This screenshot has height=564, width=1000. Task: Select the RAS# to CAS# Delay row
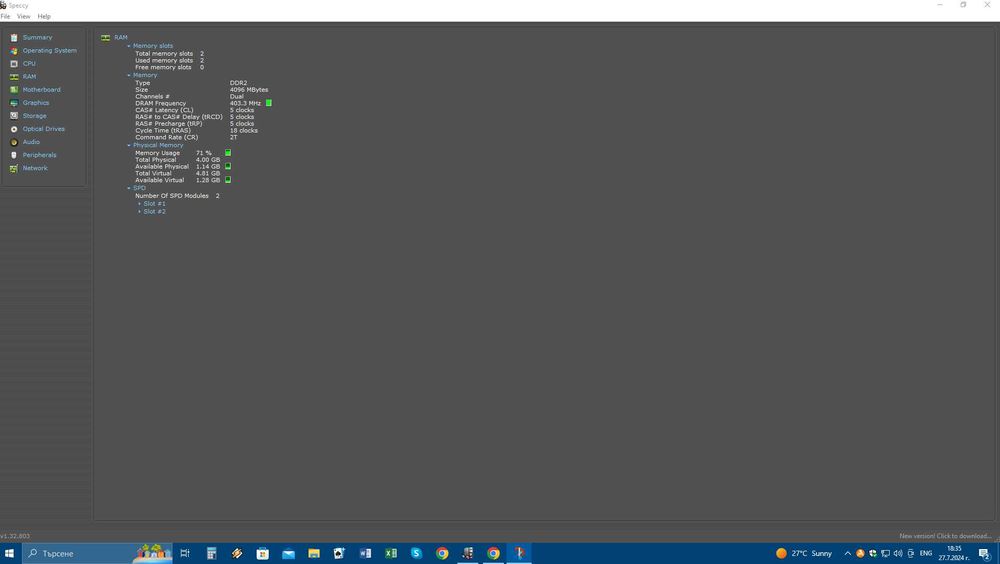195,117
